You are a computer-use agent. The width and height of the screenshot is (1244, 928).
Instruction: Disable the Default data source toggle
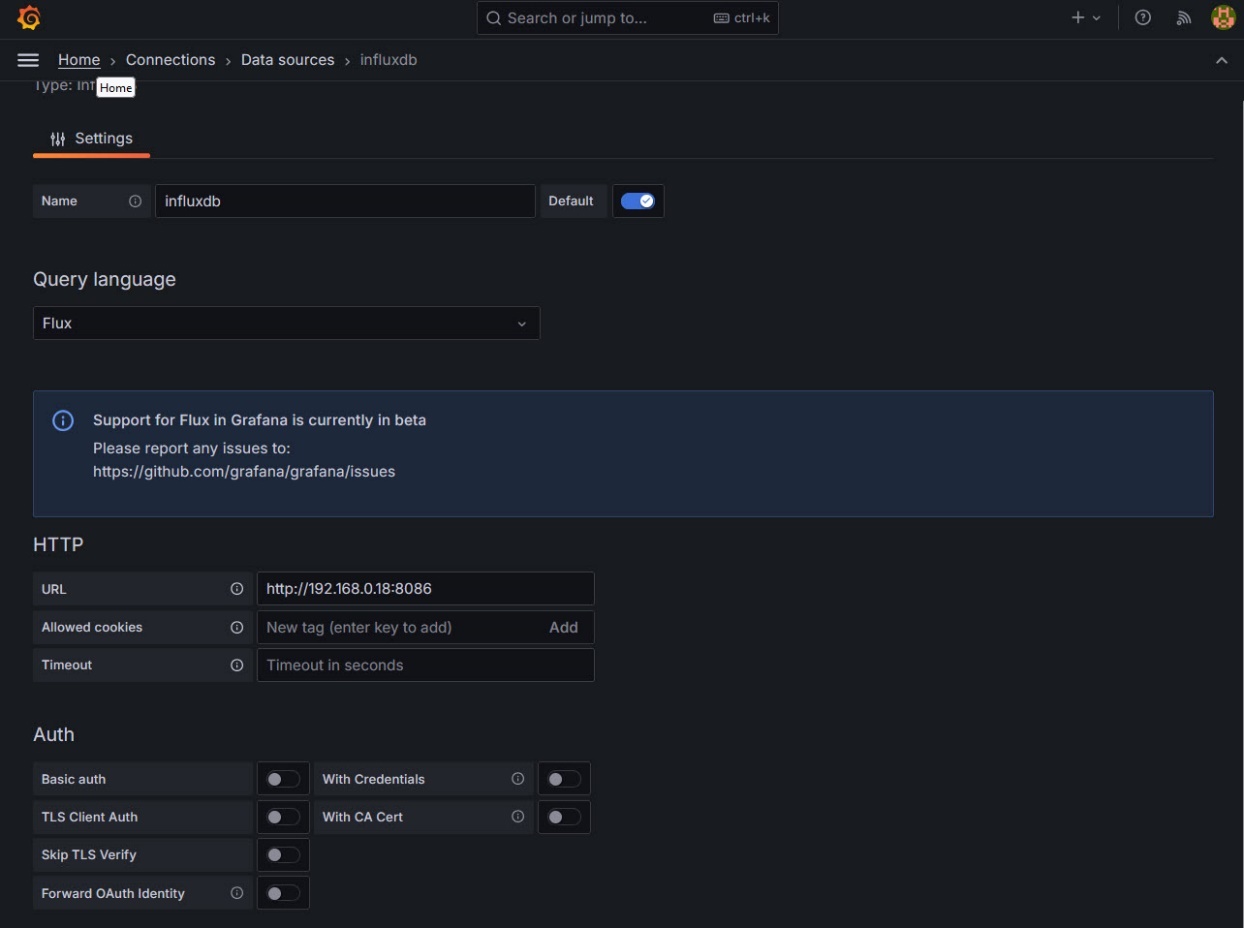coord(638,200)
